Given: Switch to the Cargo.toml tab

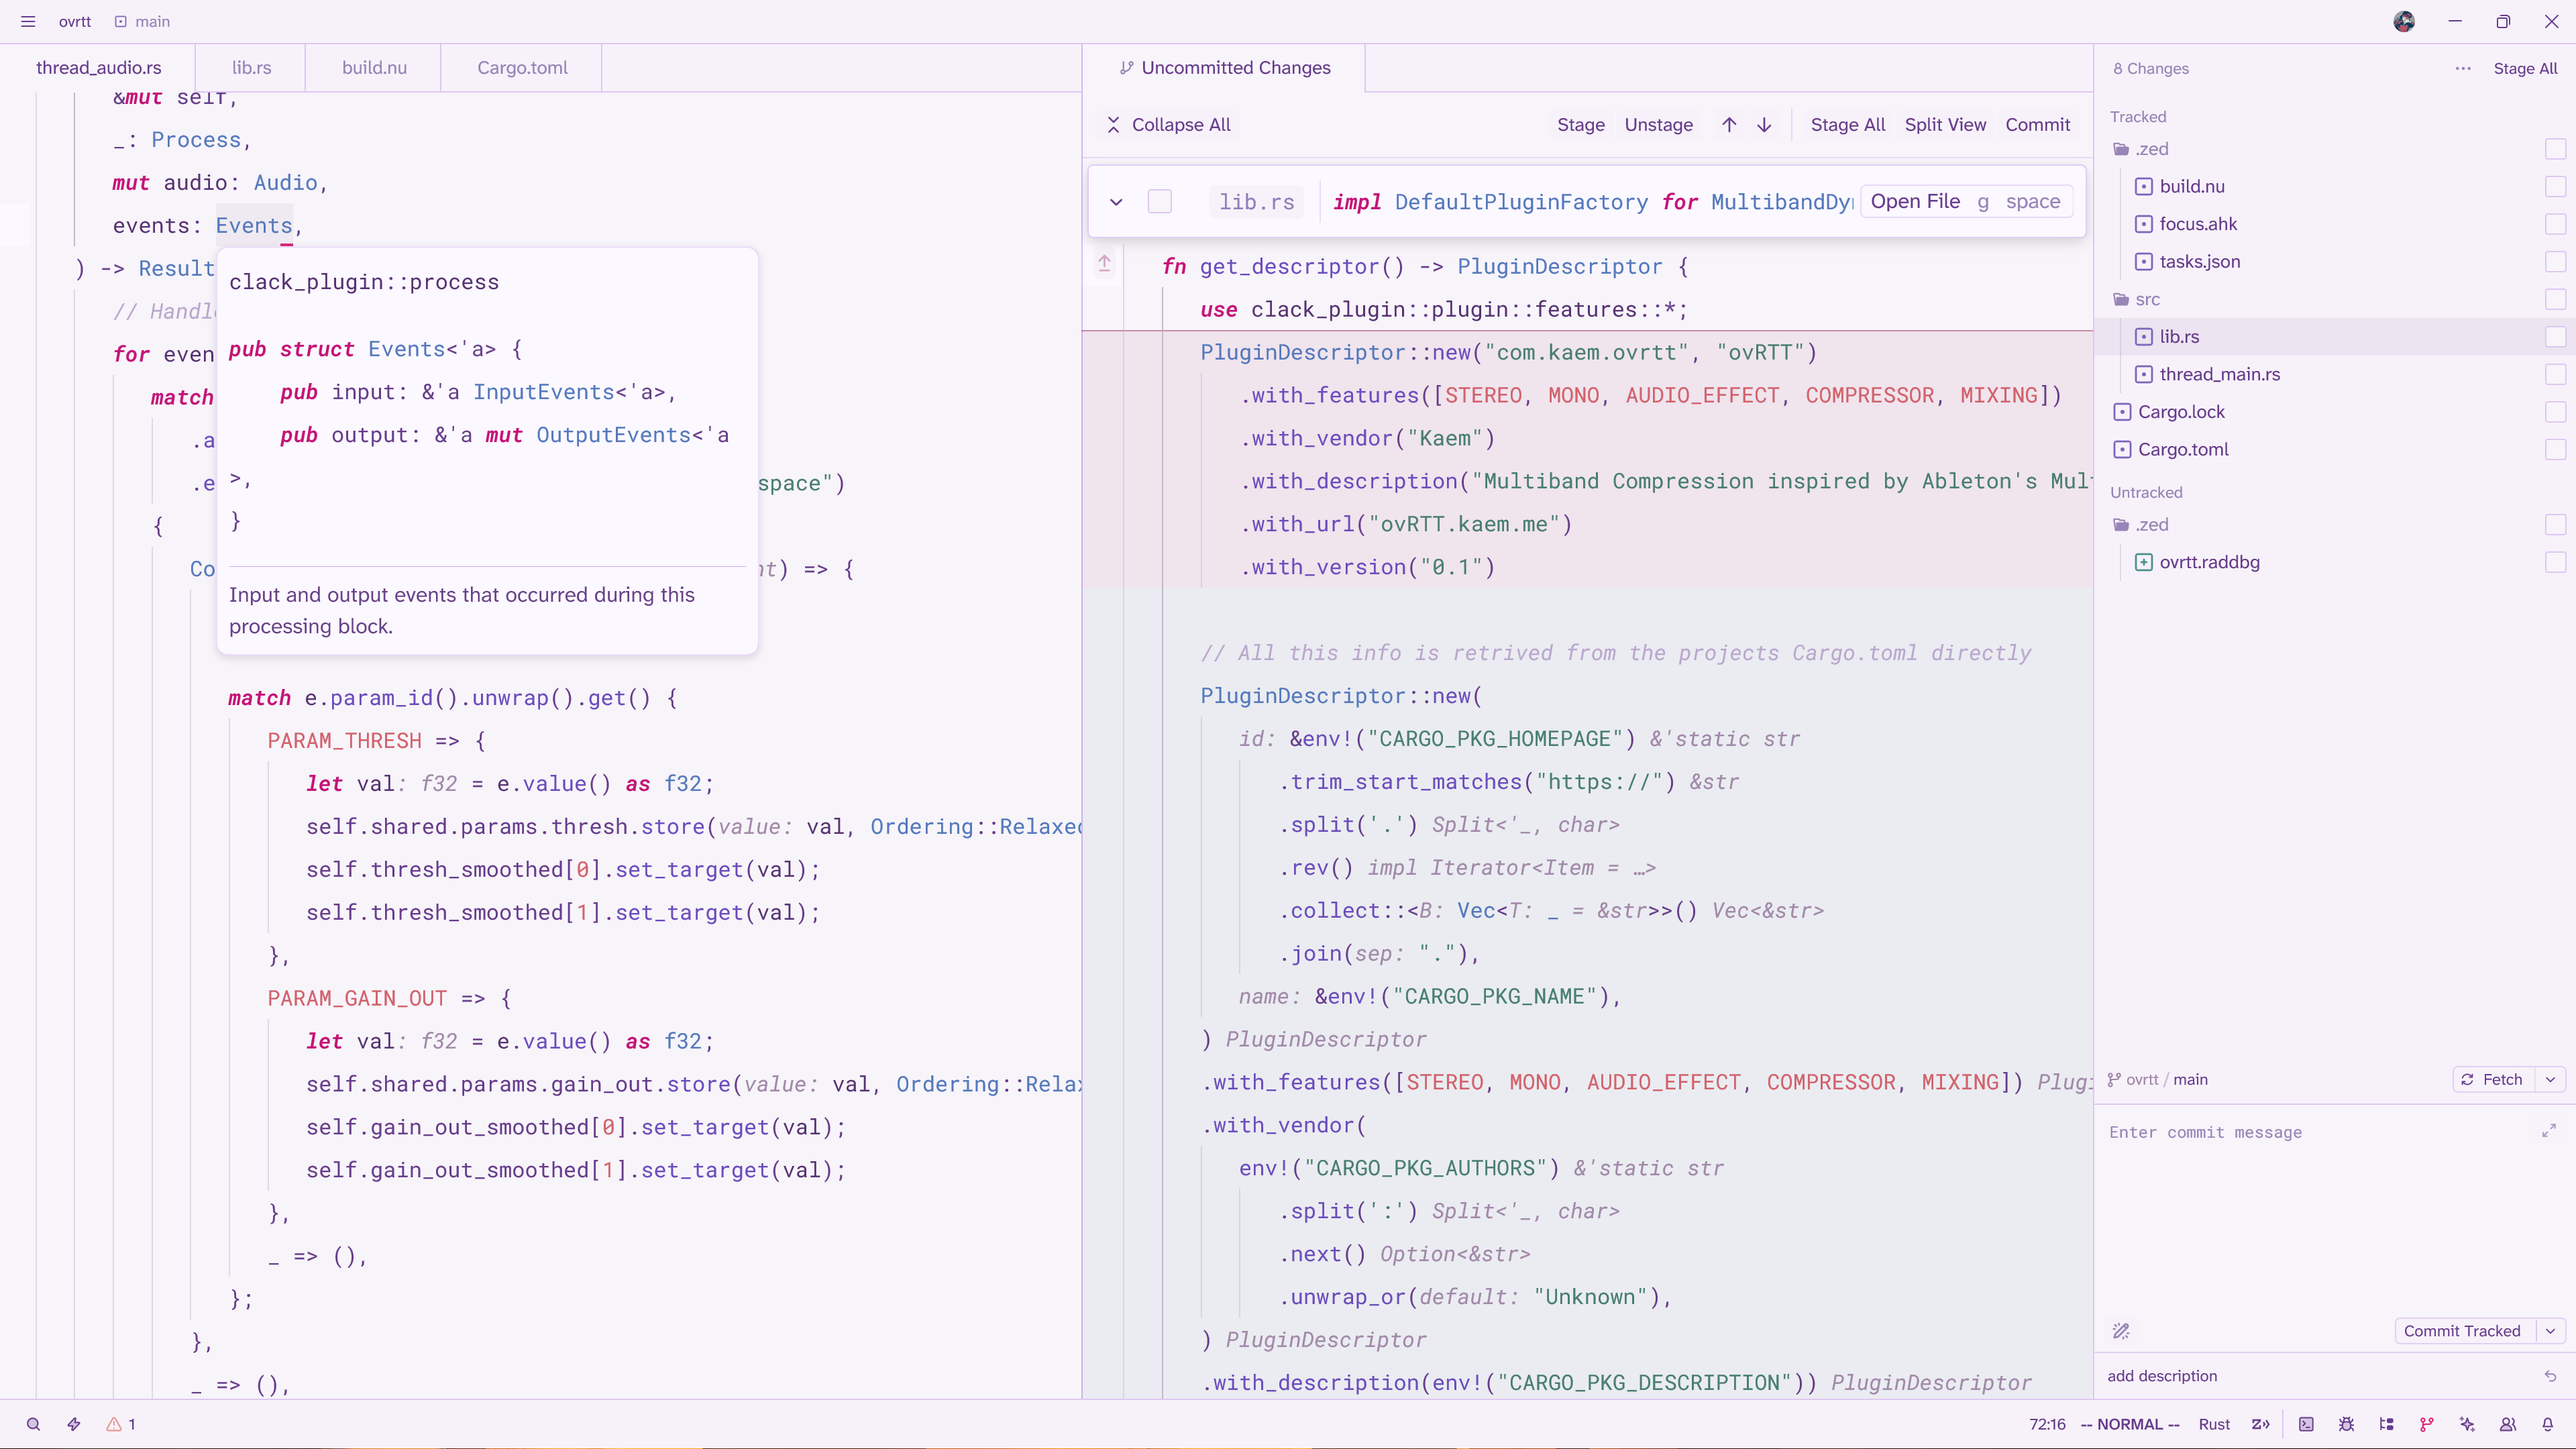Looking at the screenshot, I should 522,67.
